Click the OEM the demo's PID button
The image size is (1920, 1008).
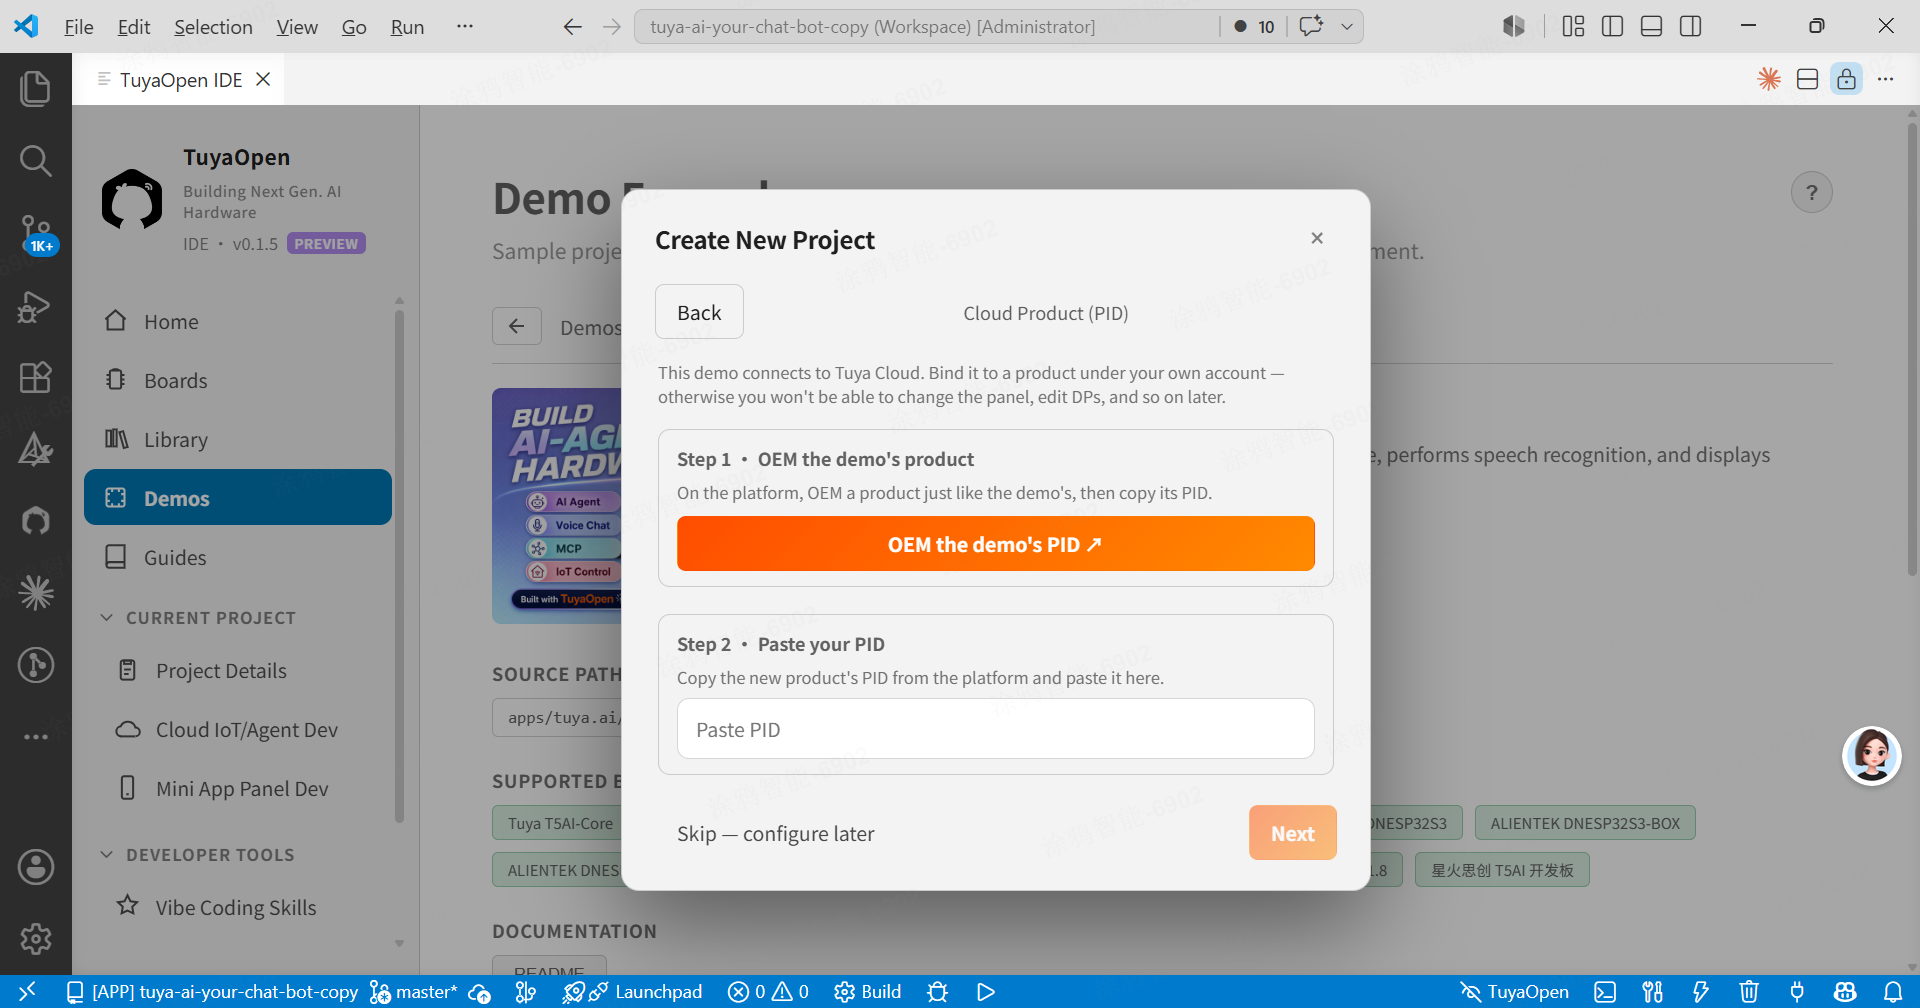coord(995,544)
